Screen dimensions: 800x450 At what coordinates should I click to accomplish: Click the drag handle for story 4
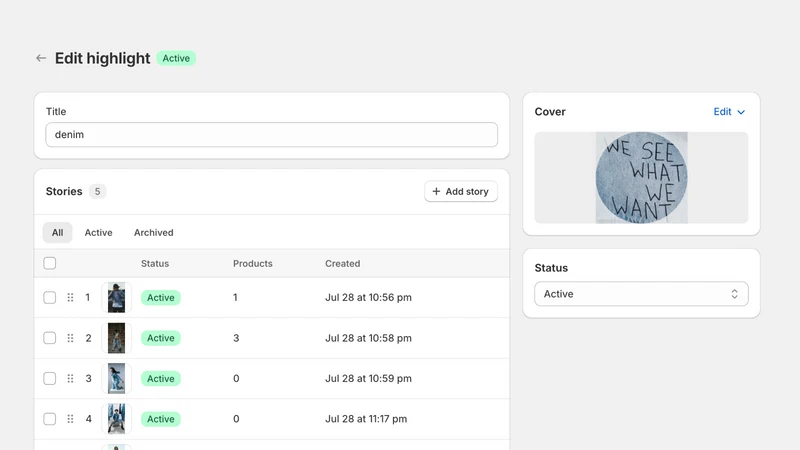coord(70,419)
